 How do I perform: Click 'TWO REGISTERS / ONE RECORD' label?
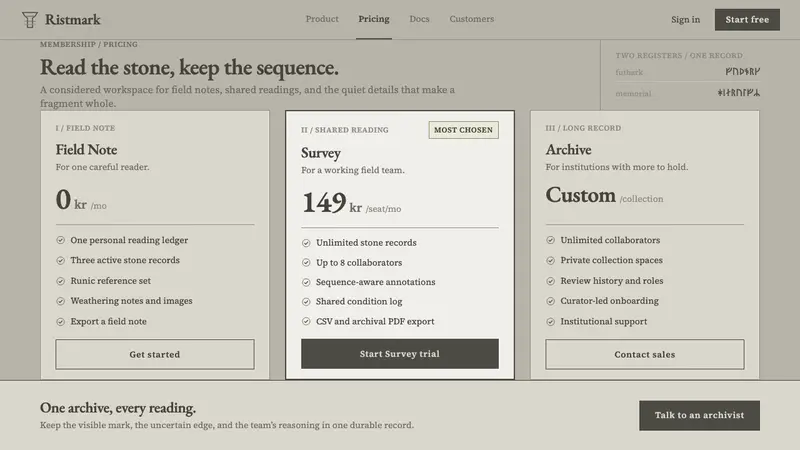coord(679,56)
